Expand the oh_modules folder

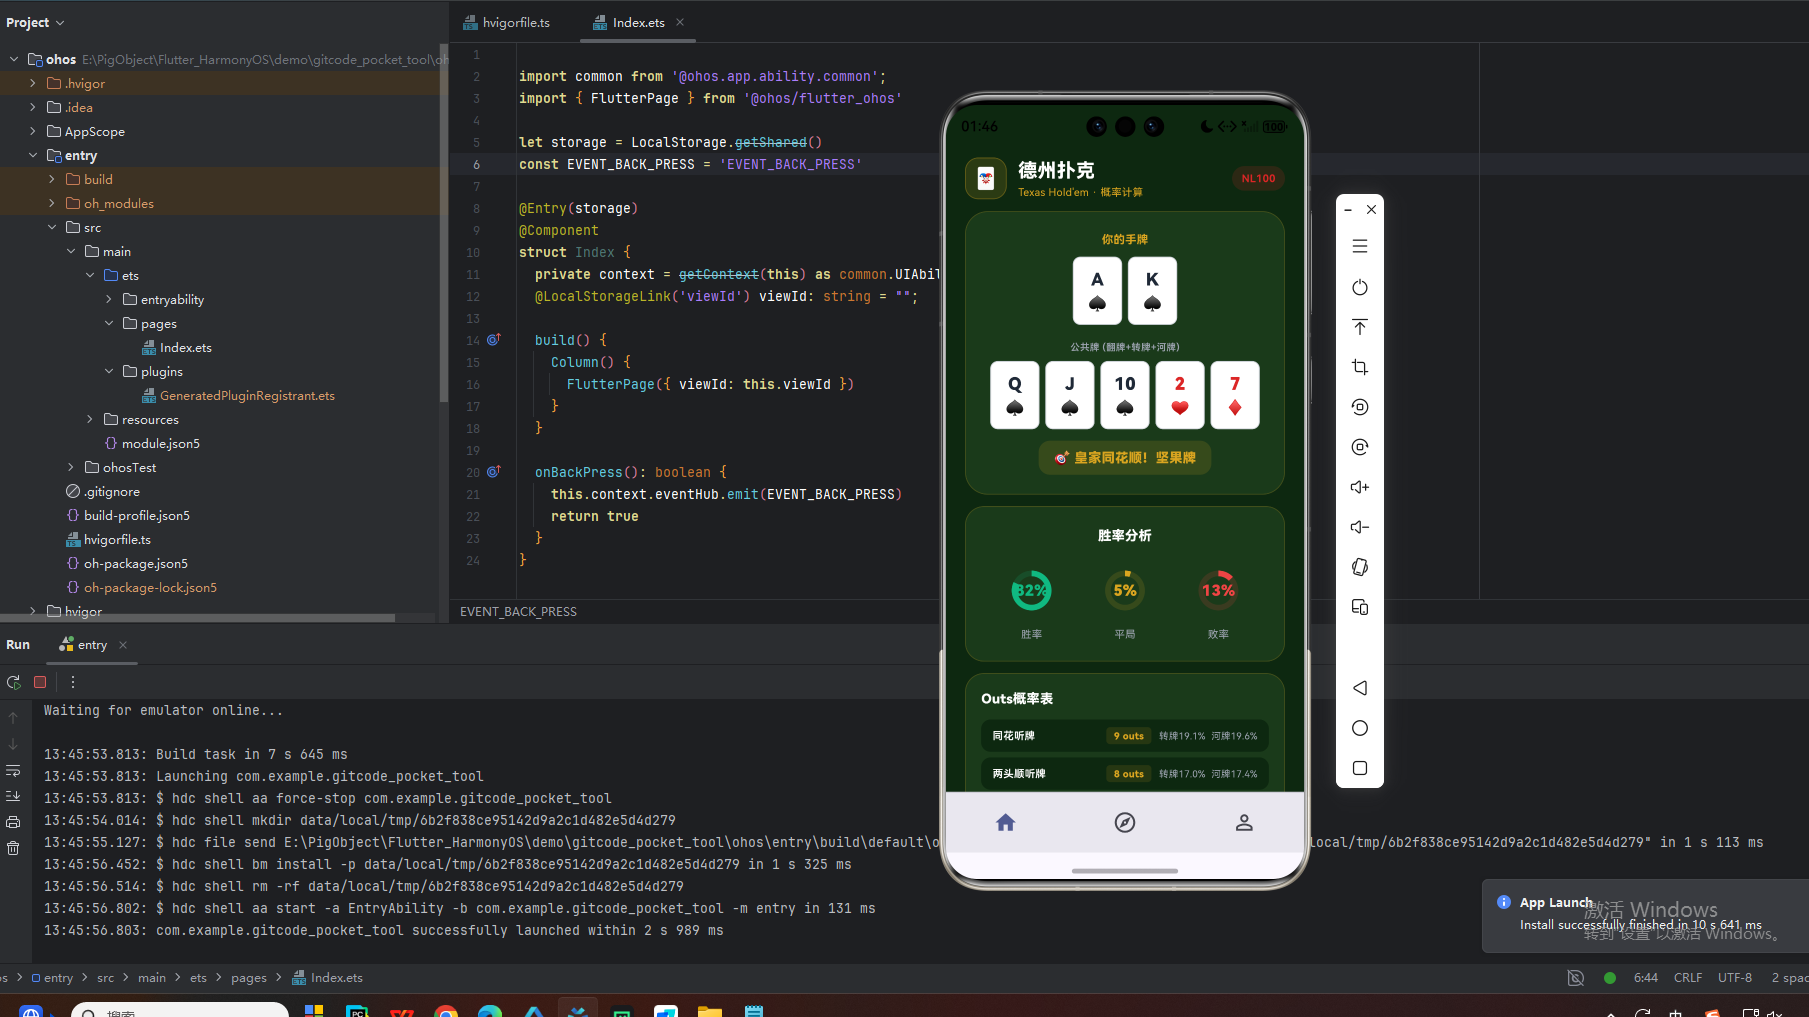pos(52,203)
